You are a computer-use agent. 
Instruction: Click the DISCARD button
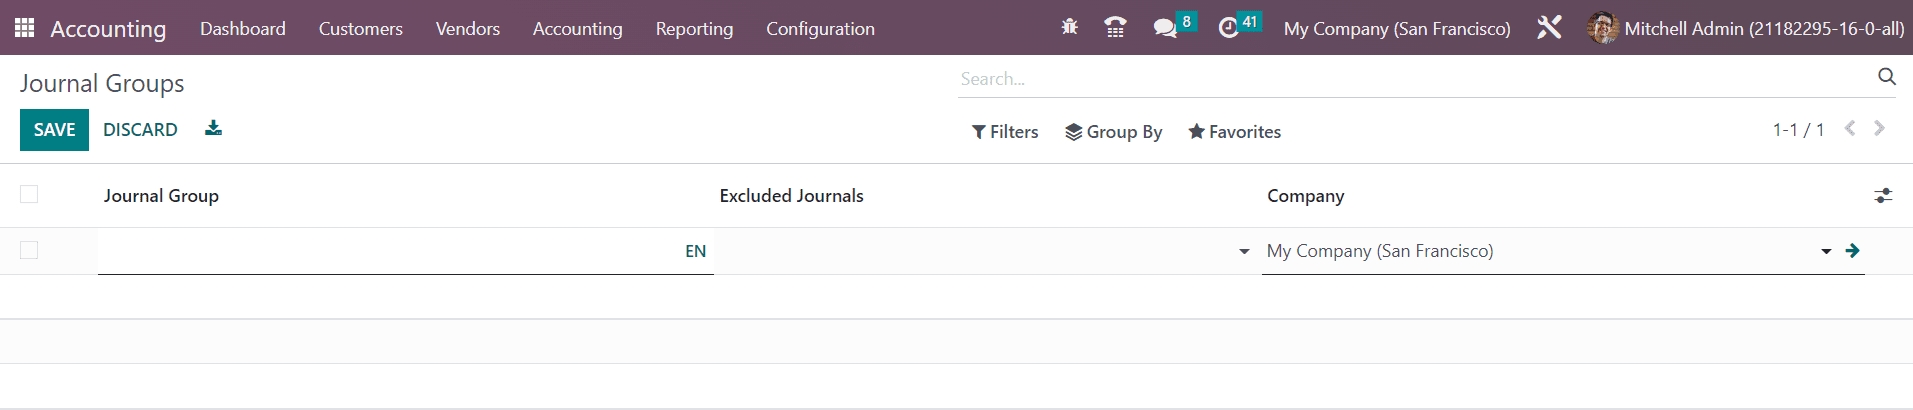[x=140, y=130]
